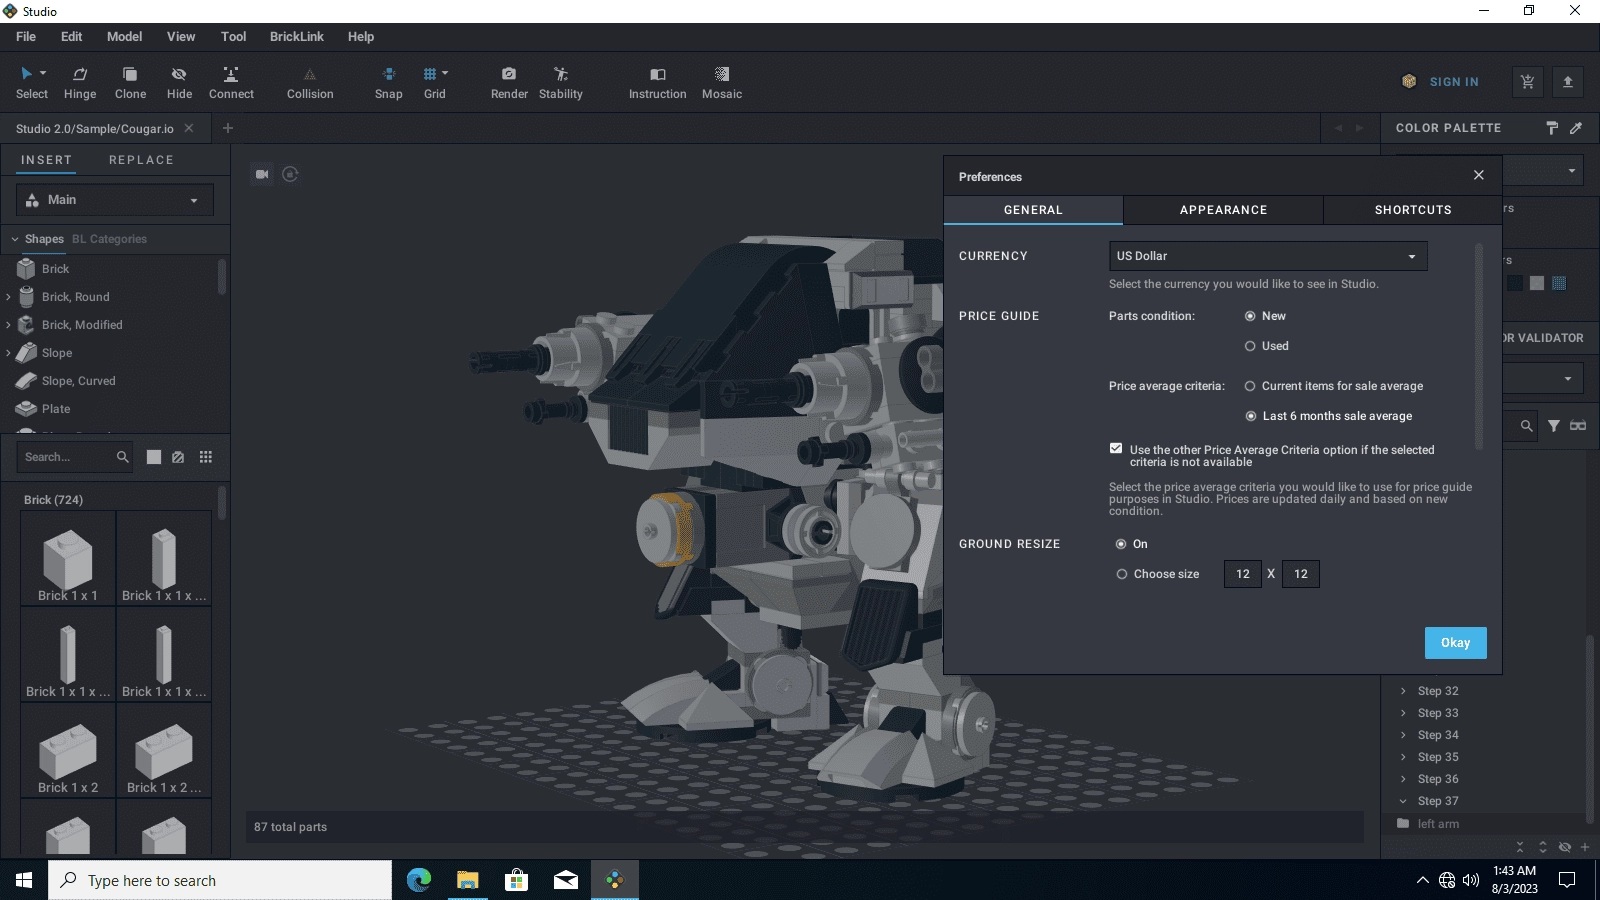The height and width of the screenshot is (900, 1600).
Task: Switch to Shortcuts preferences tab
Action: pos(1412,210)
